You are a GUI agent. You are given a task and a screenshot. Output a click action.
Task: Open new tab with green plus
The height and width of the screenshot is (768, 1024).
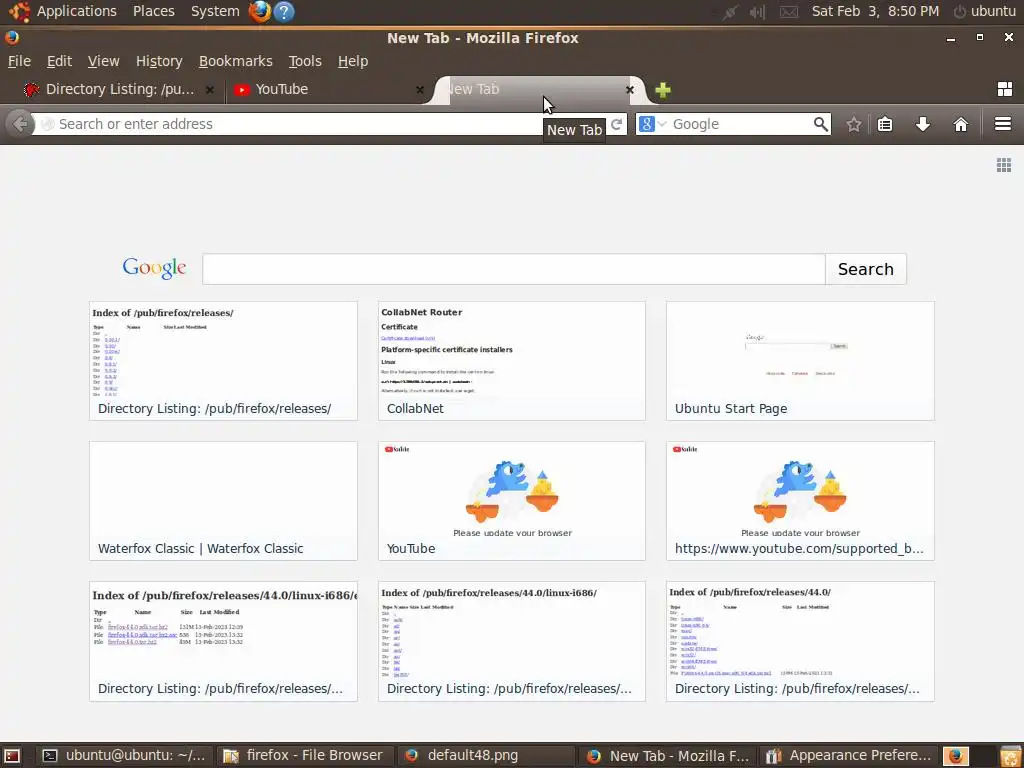coord(663,90)
